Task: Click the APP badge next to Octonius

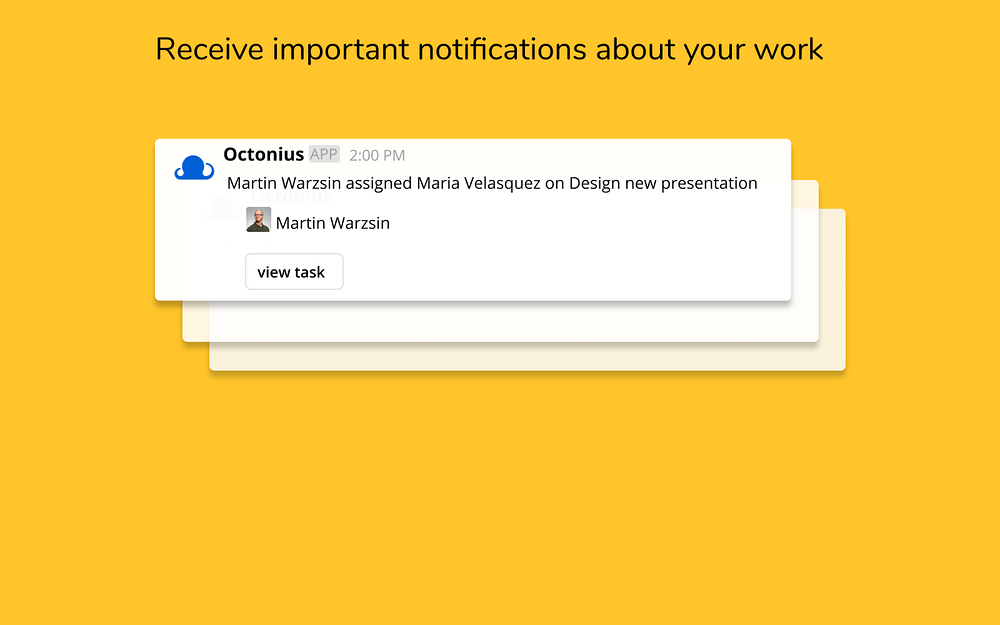Action: coord(324,154)
